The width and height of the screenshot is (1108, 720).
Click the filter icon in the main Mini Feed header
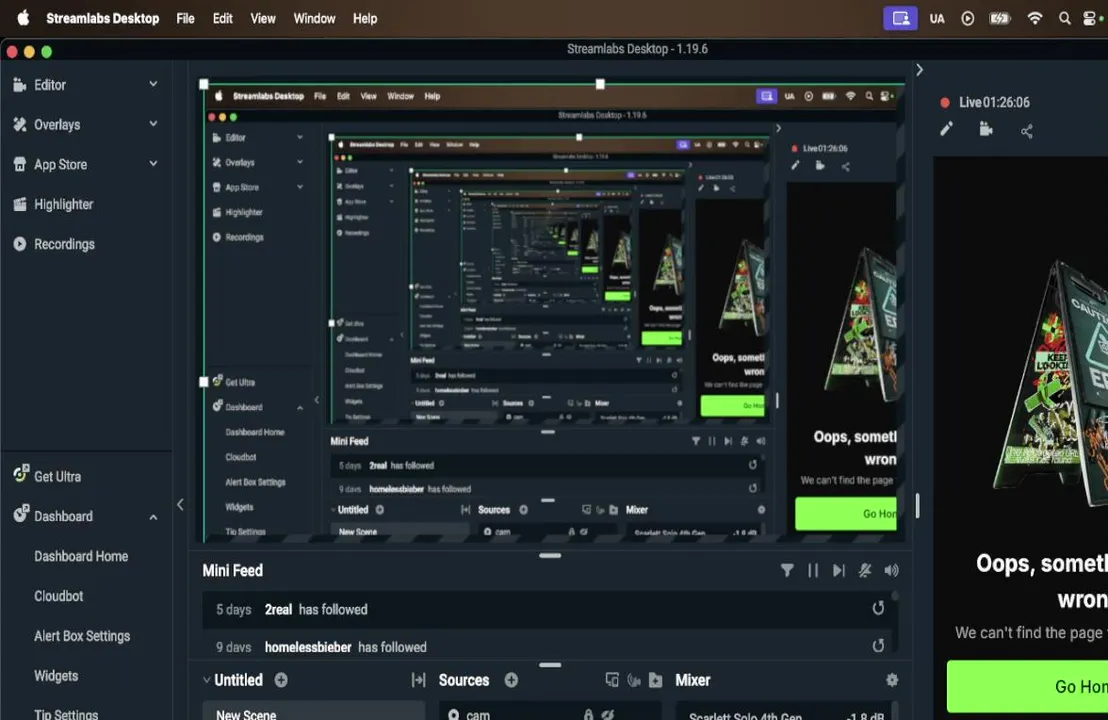(786, 570)
